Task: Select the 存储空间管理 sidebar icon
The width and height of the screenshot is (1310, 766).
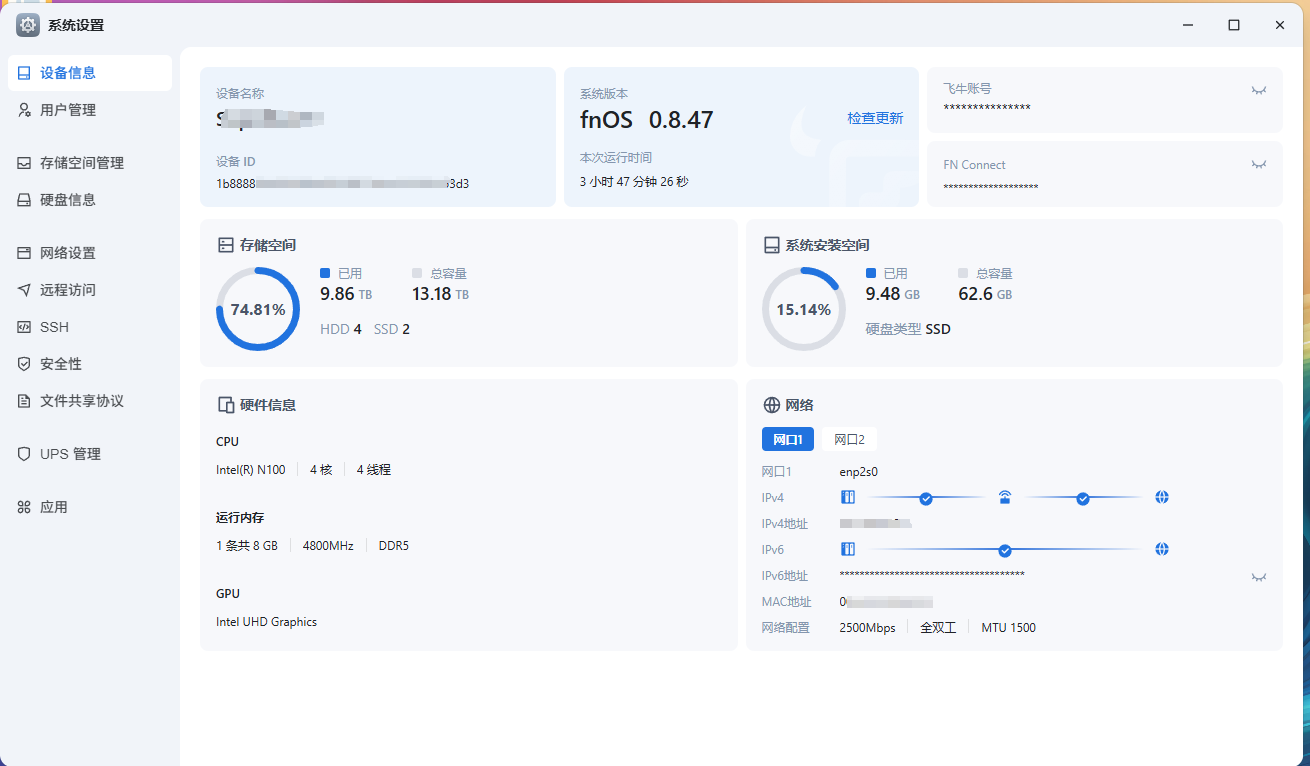Action: [x=24, y=163]
